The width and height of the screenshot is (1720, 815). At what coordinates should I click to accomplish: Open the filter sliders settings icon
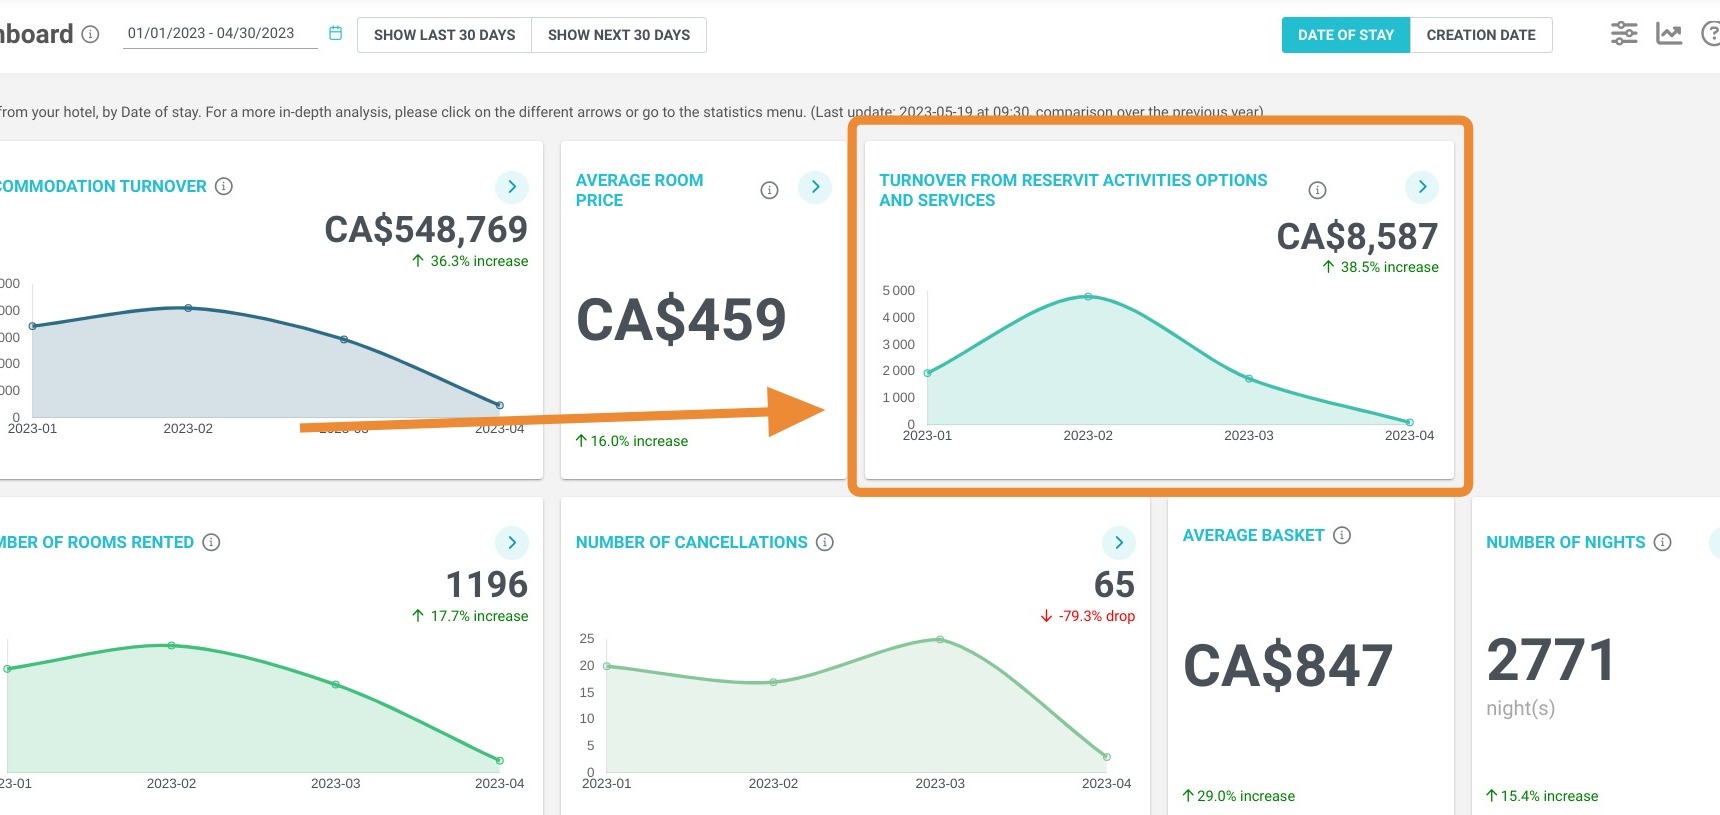1624,33
